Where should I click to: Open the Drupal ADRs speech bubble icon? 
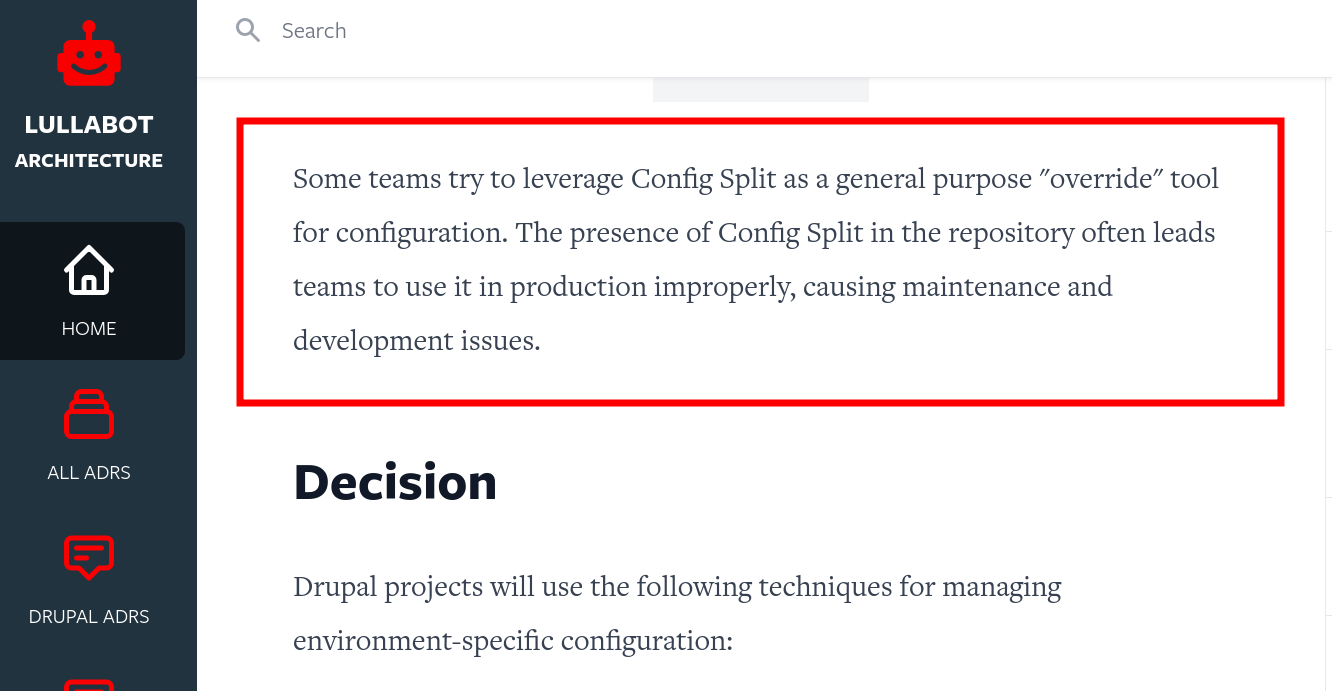point(89,558)
